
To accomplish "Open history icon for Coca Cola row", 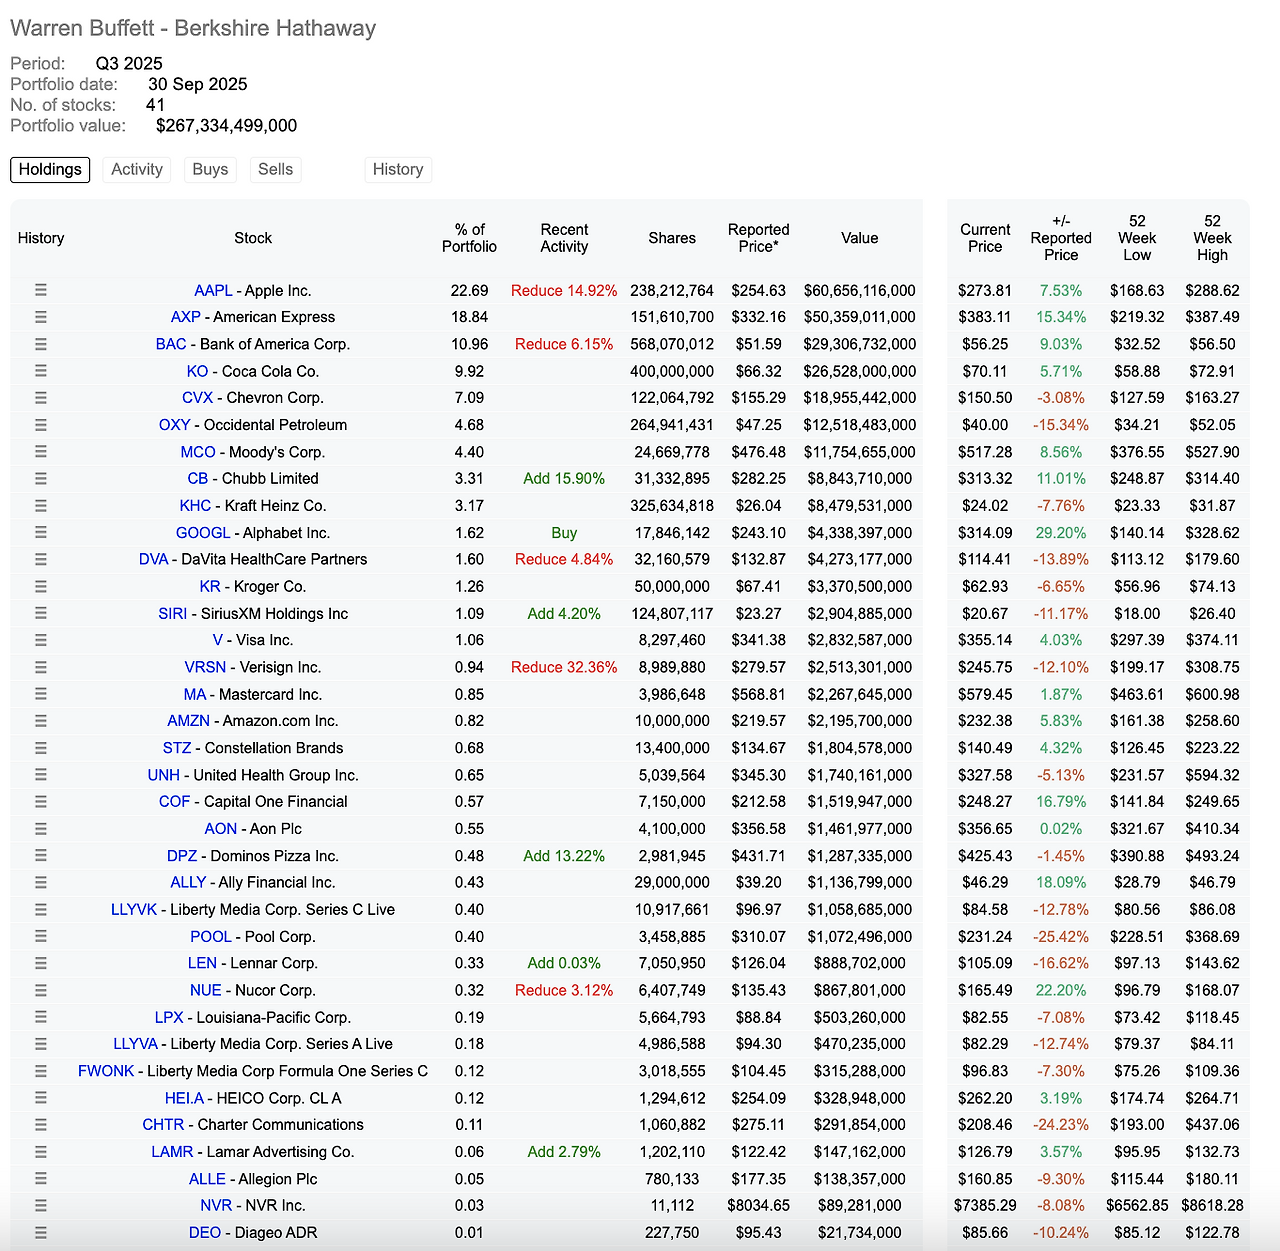I will [x=41, y=371].
